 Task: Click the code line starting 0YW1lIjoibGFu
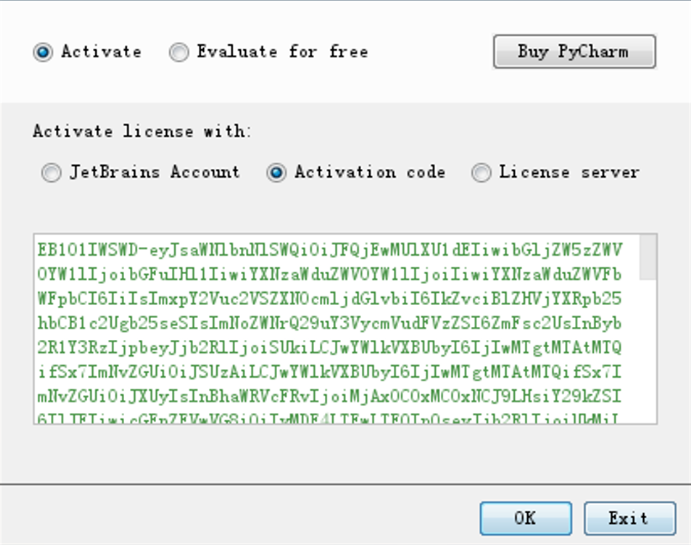point(329,274)
